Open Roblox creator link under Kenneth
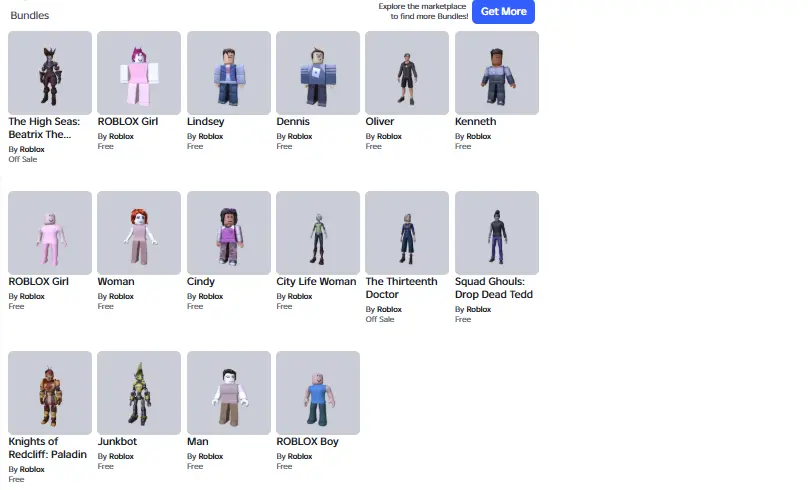The image size is (808, 490). 479,137
